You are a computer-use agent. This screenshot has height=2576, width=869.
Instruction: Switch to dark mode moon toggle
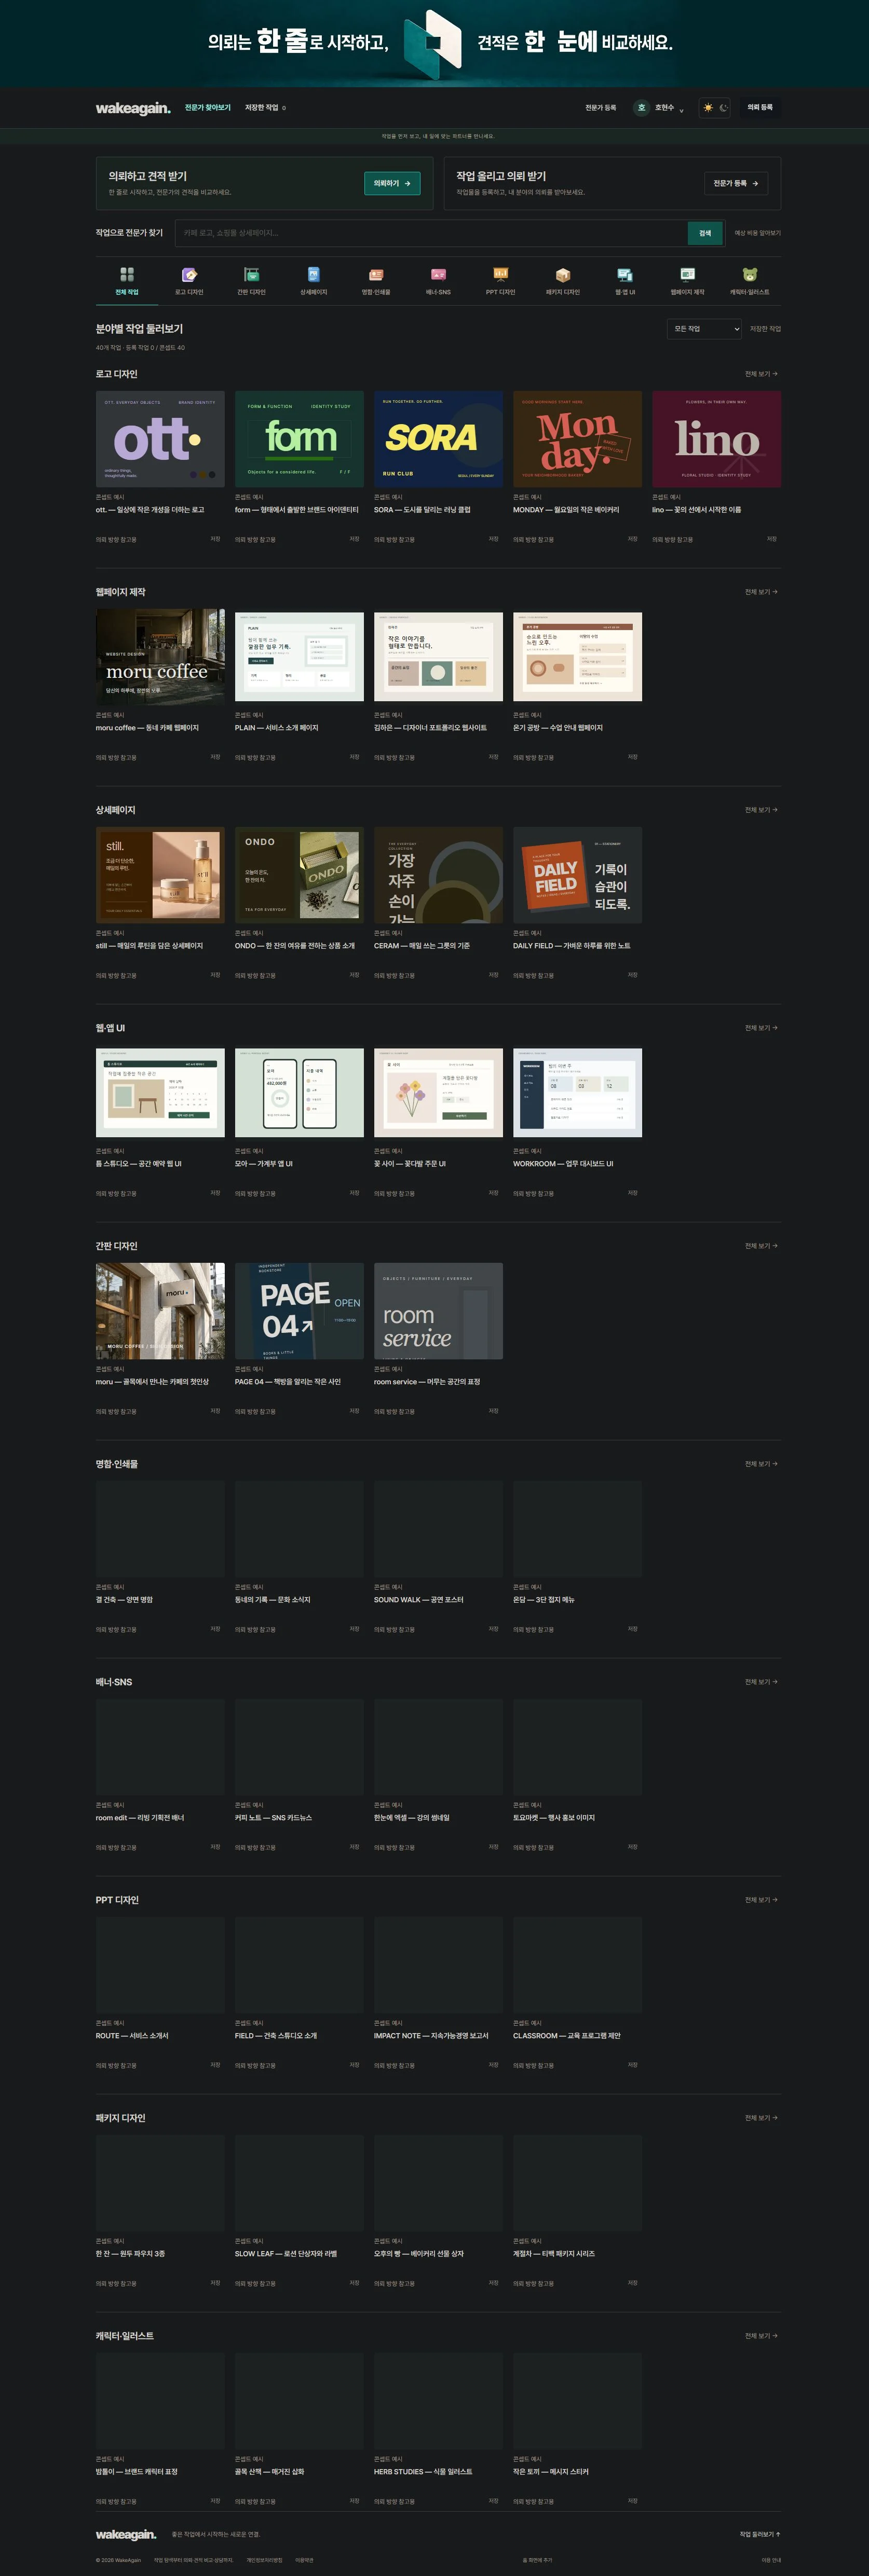click(724, 107)
